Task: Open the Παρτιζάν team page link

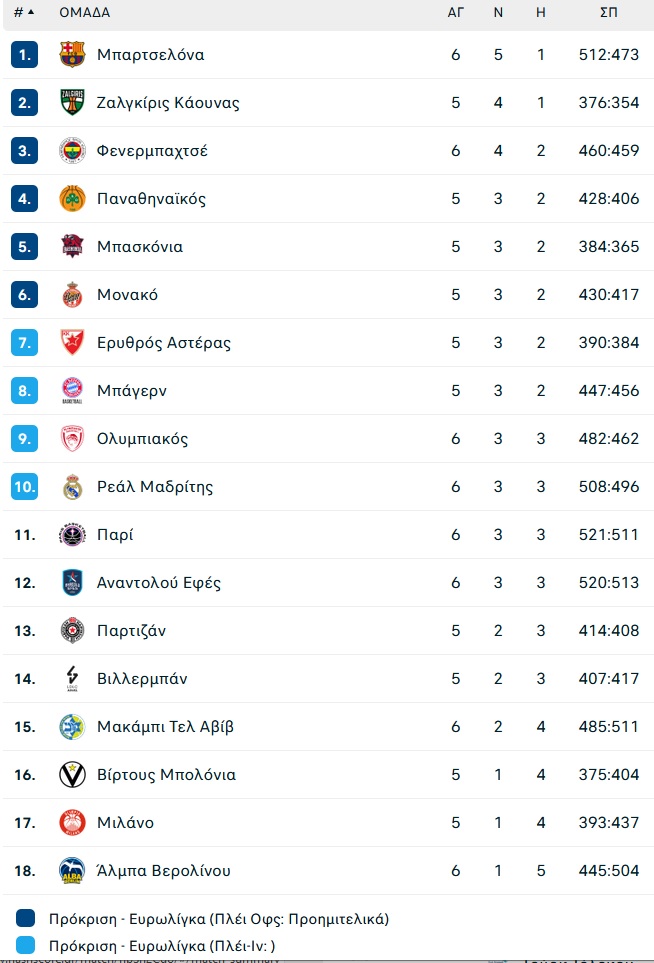Action: click(x=131, y=631)
